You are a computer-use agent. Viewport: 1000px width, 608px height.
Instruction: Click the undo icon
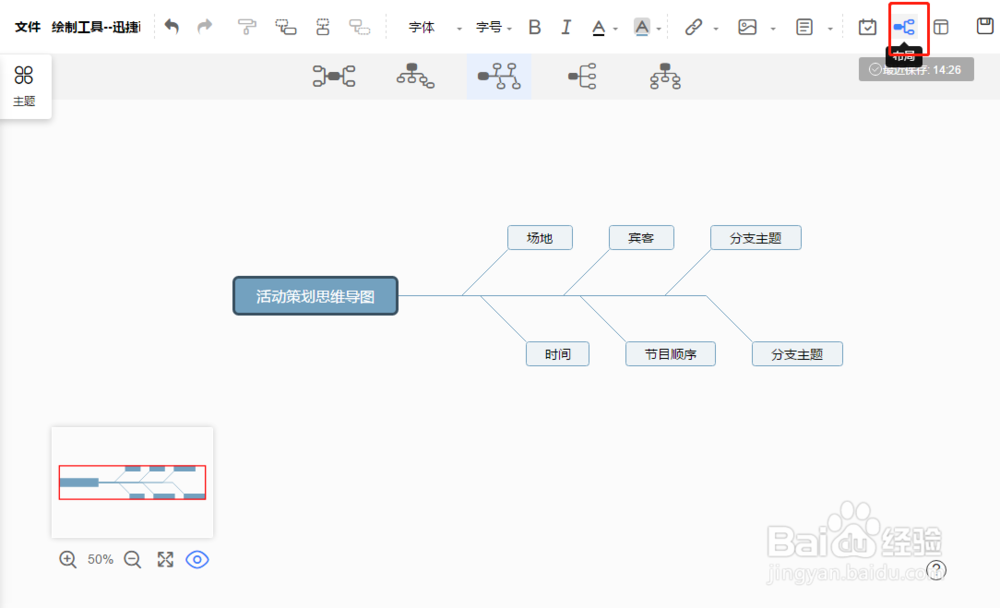coord(171,28)
